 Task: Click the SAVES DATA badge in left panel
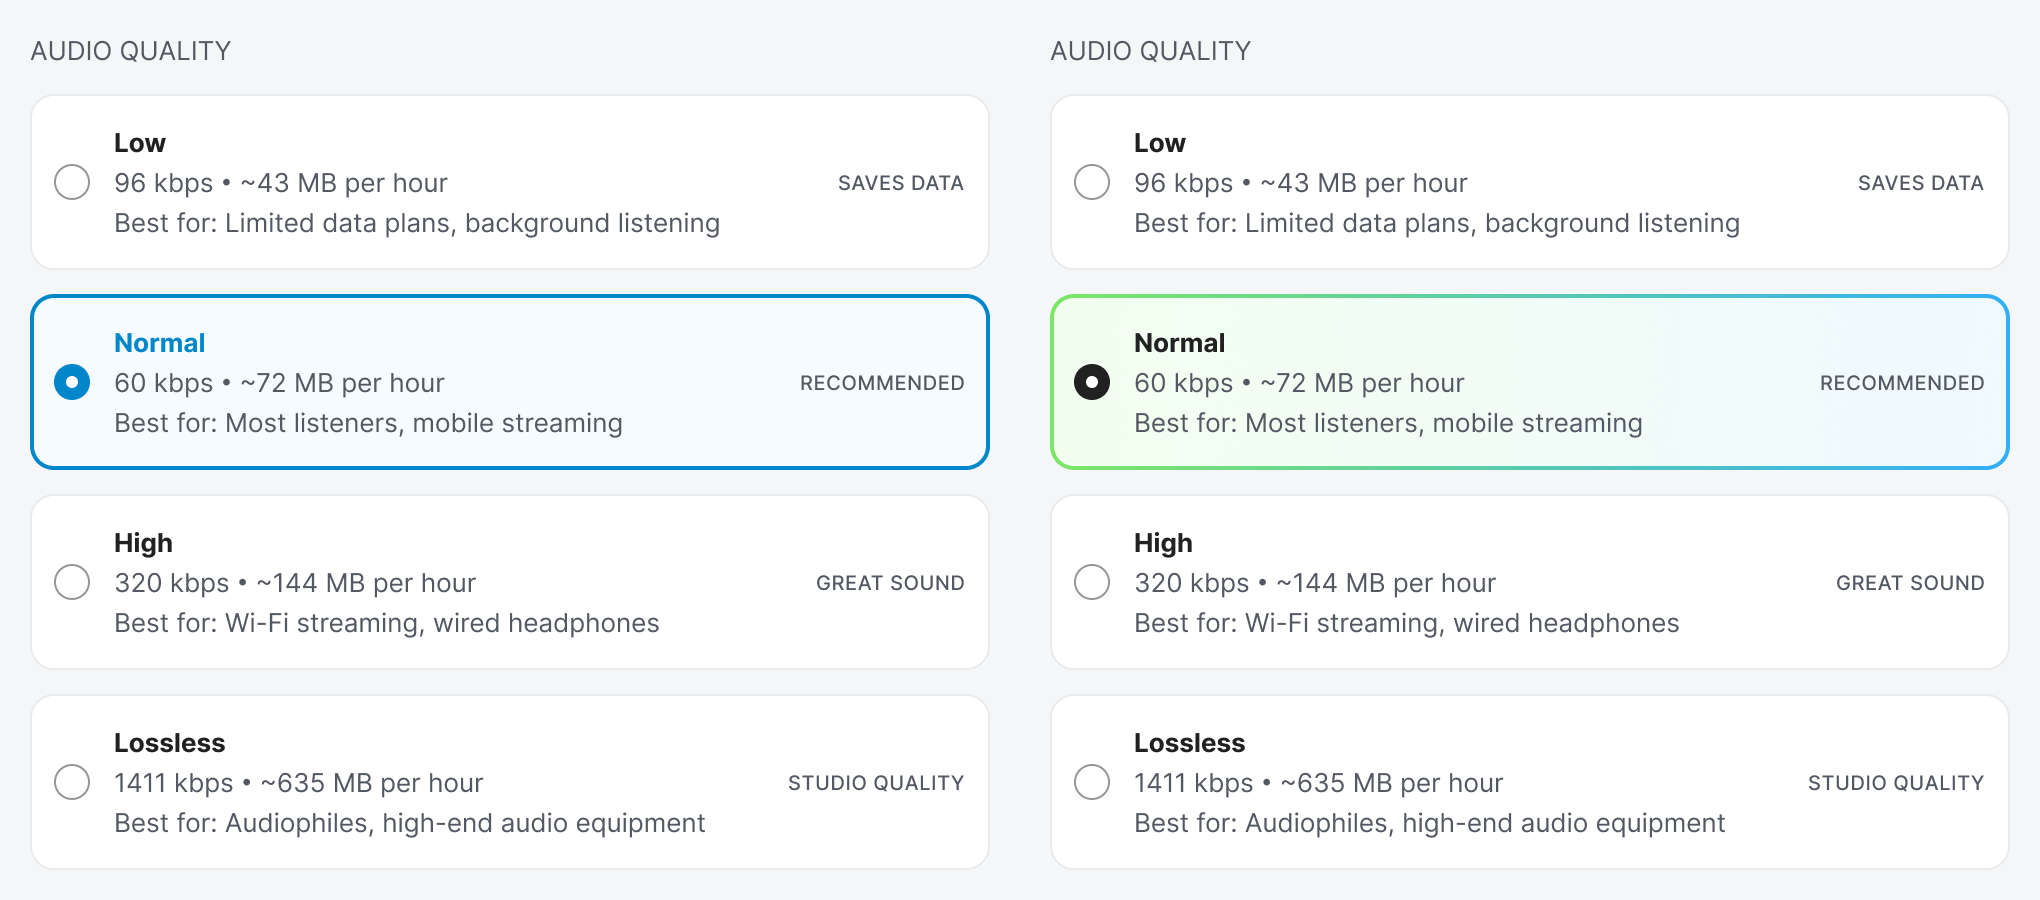pos(900,183)
